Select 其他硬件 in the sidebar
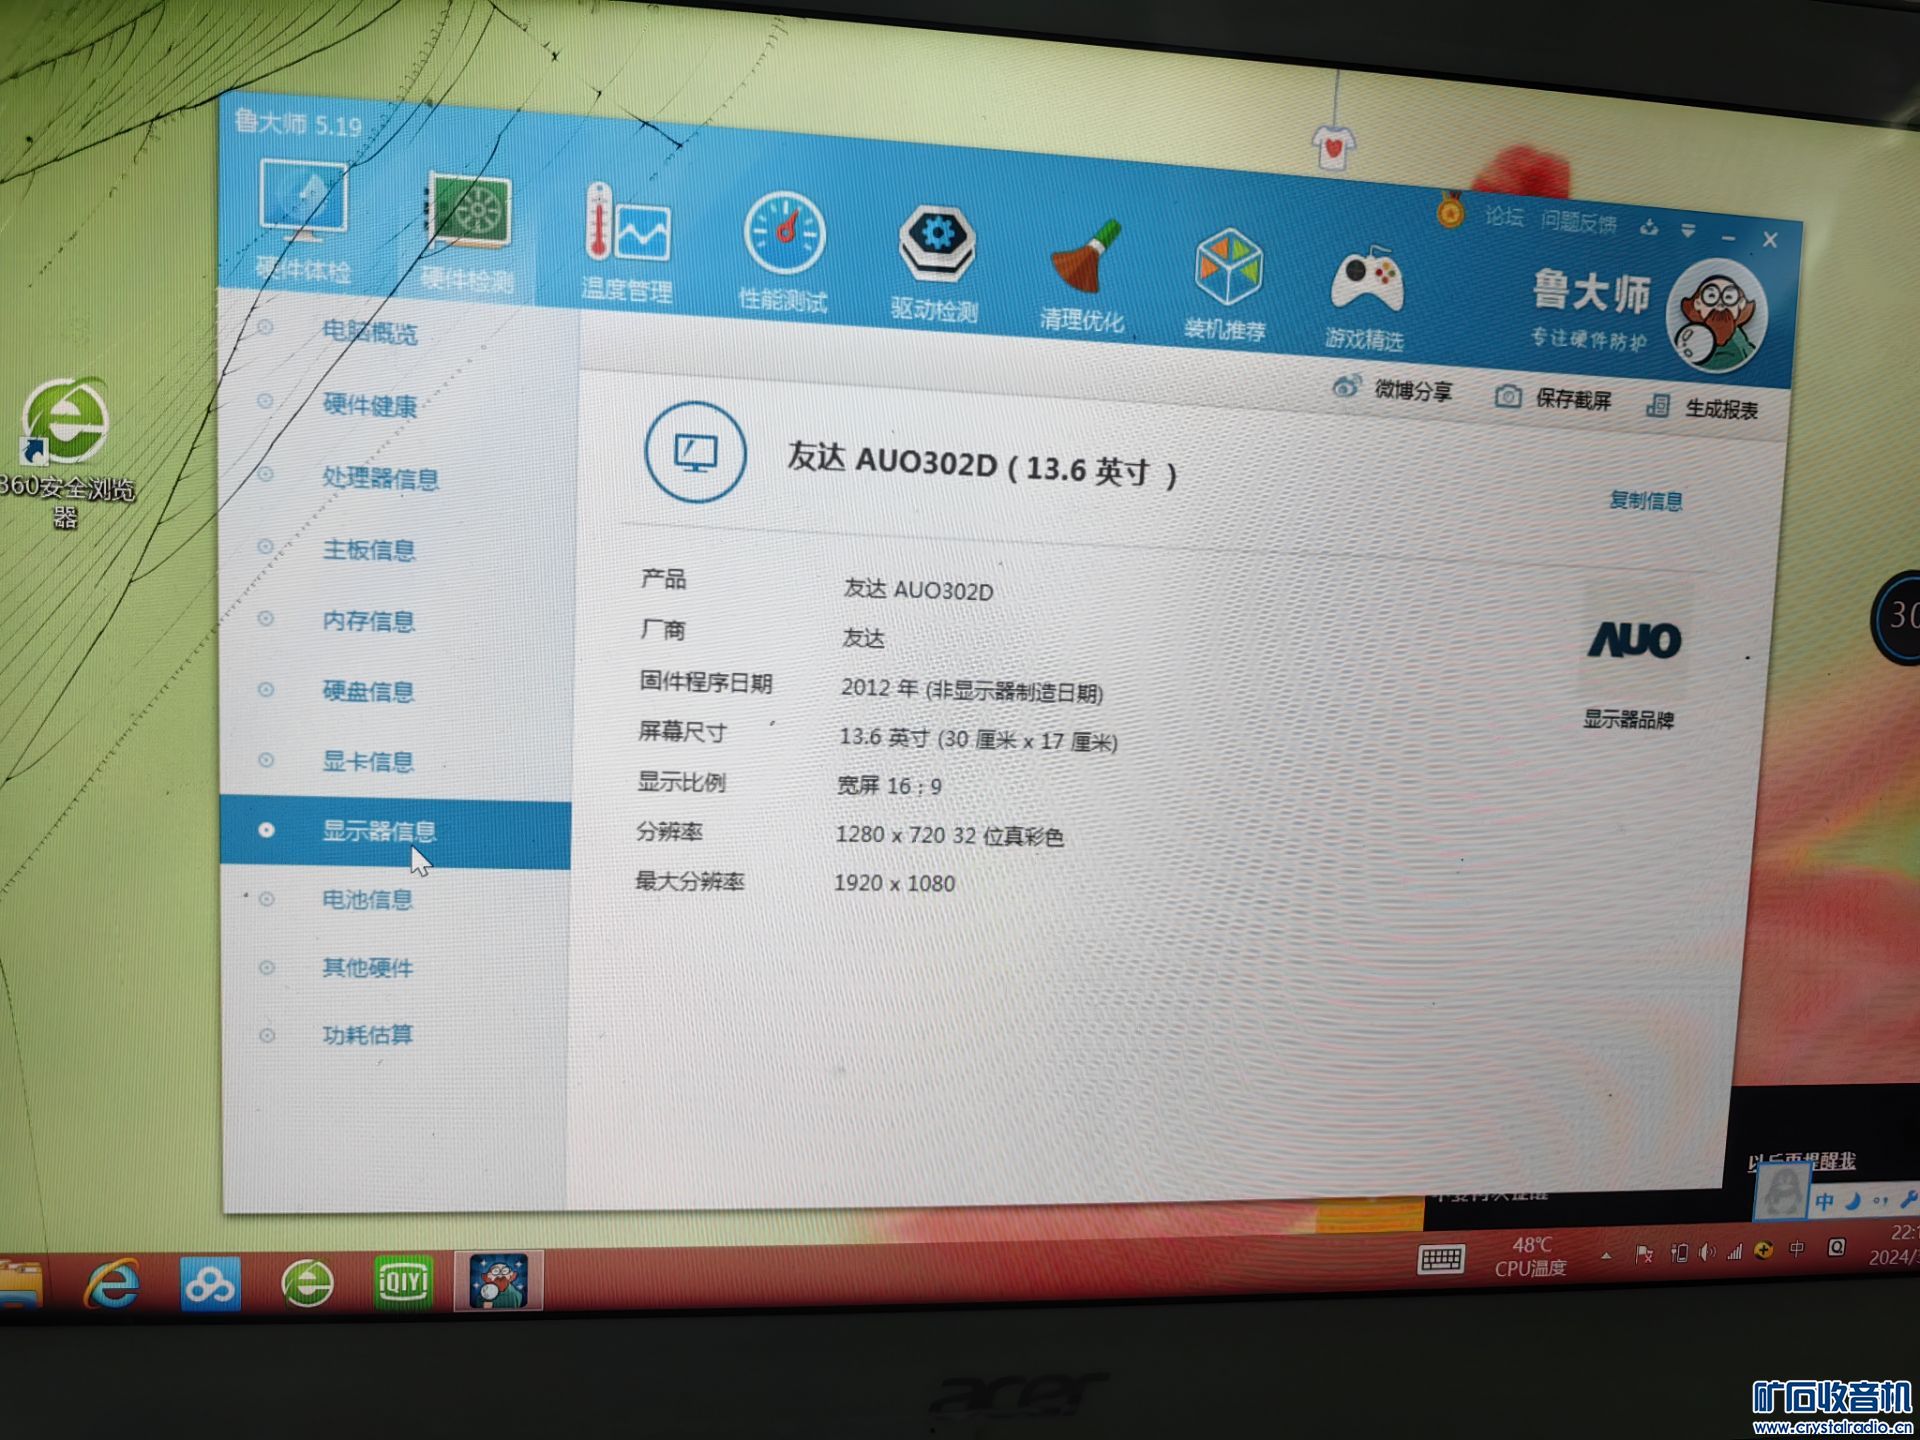The width and height of the screenshot is (1920, 1440). pyautogui.click(x=367, y=967)
